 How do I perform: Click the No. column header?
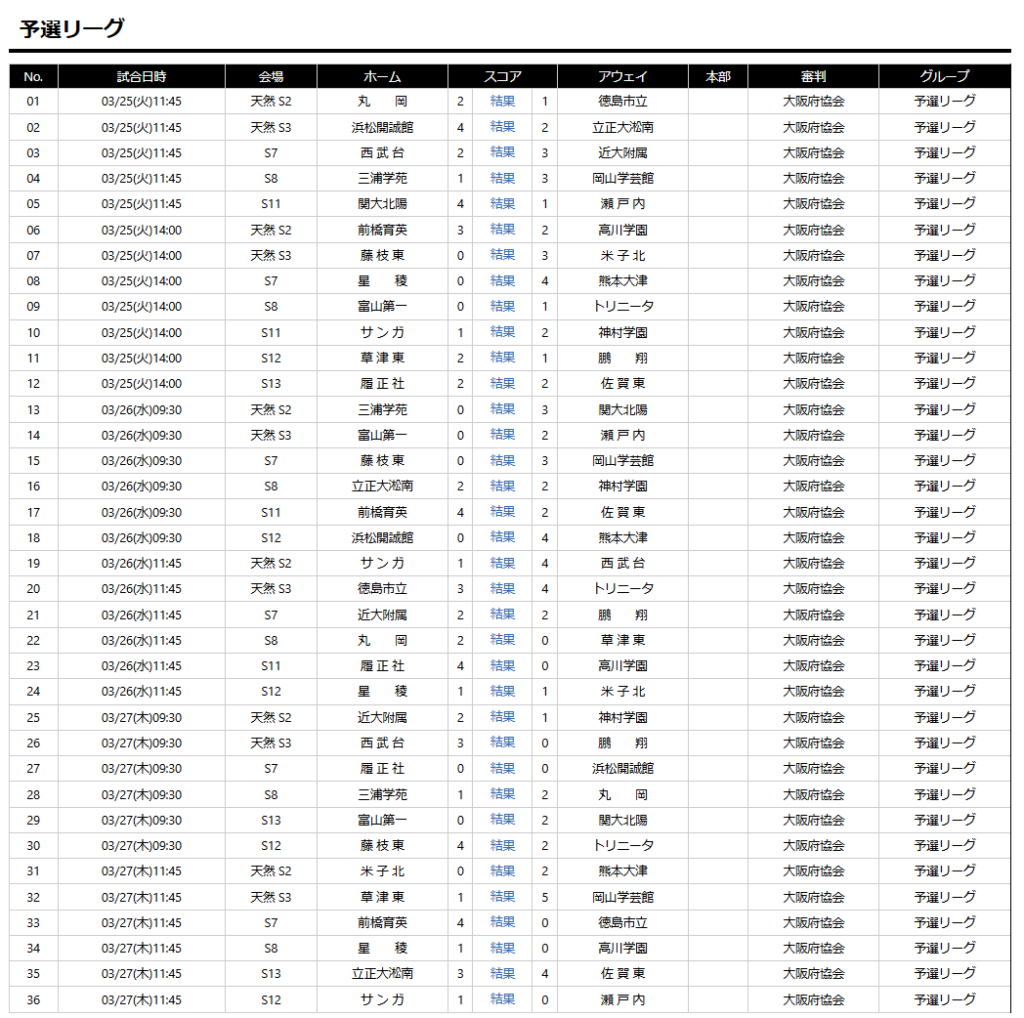tap(34, 76)
